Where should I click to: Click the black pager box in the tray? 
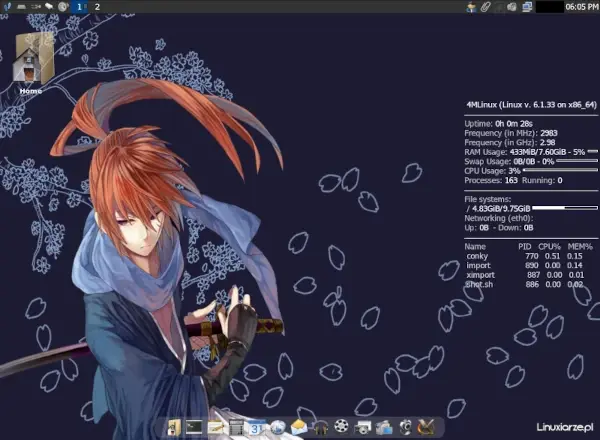pyautogui.click(x=549, y=7)
